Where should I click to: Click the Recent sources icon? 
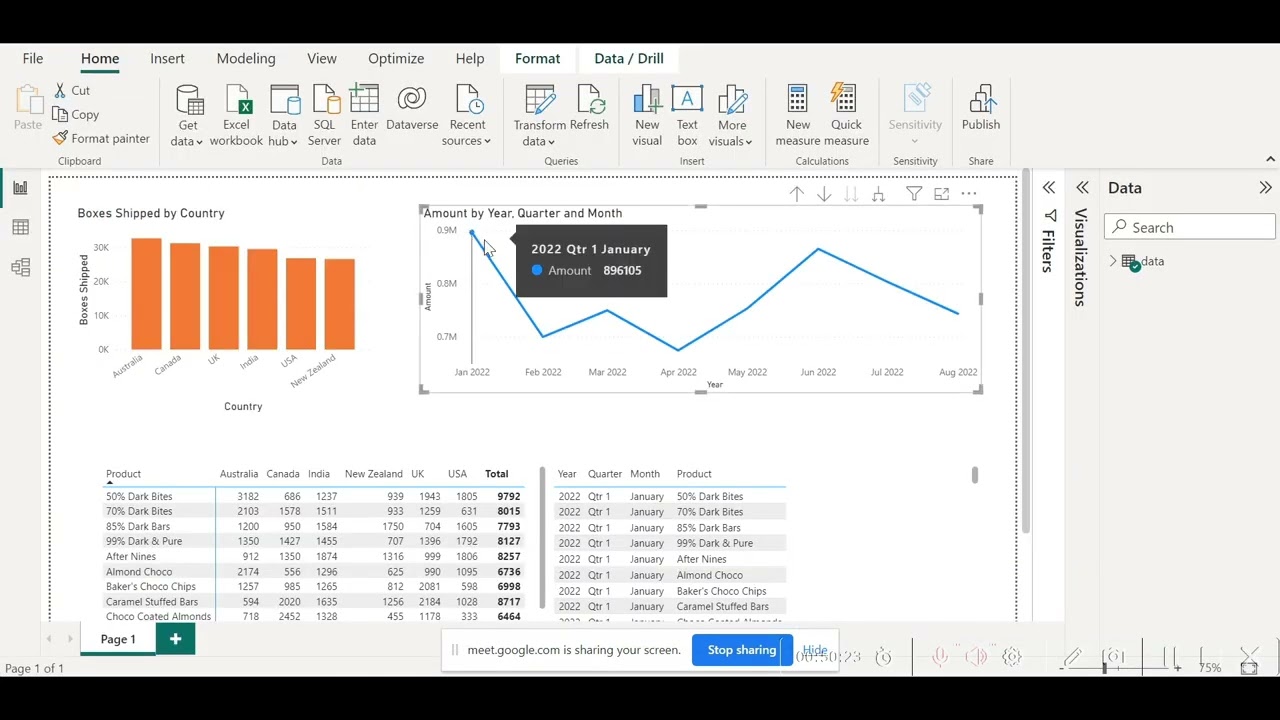point(467,100)
